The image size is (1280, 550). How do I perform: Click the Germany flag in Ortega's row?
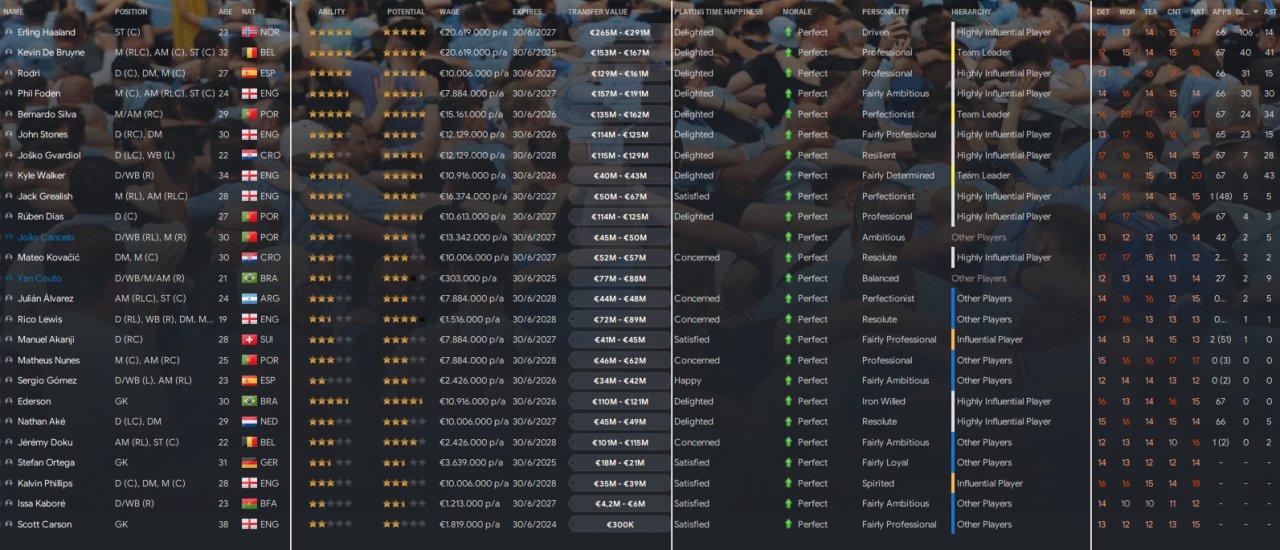click(x=249, y=462)
